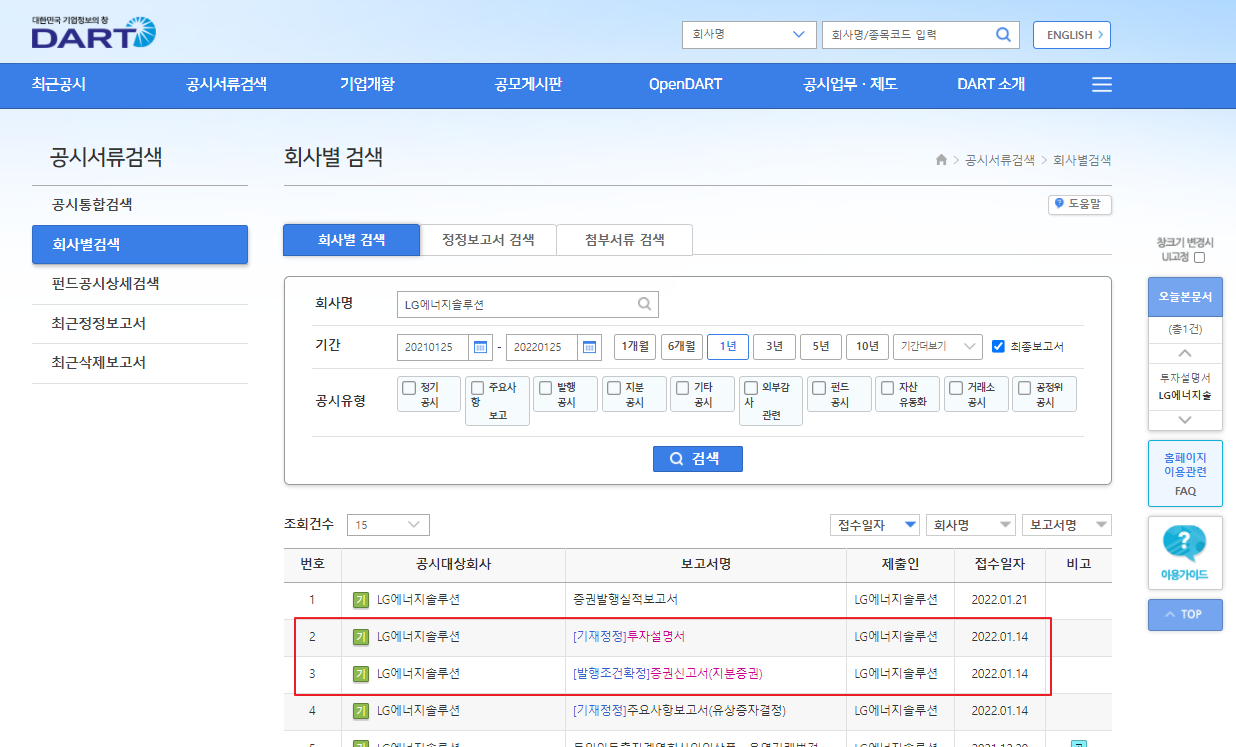Click the DART logo
The height and width of the screenshot is (747, 1236).
point(93,32)
